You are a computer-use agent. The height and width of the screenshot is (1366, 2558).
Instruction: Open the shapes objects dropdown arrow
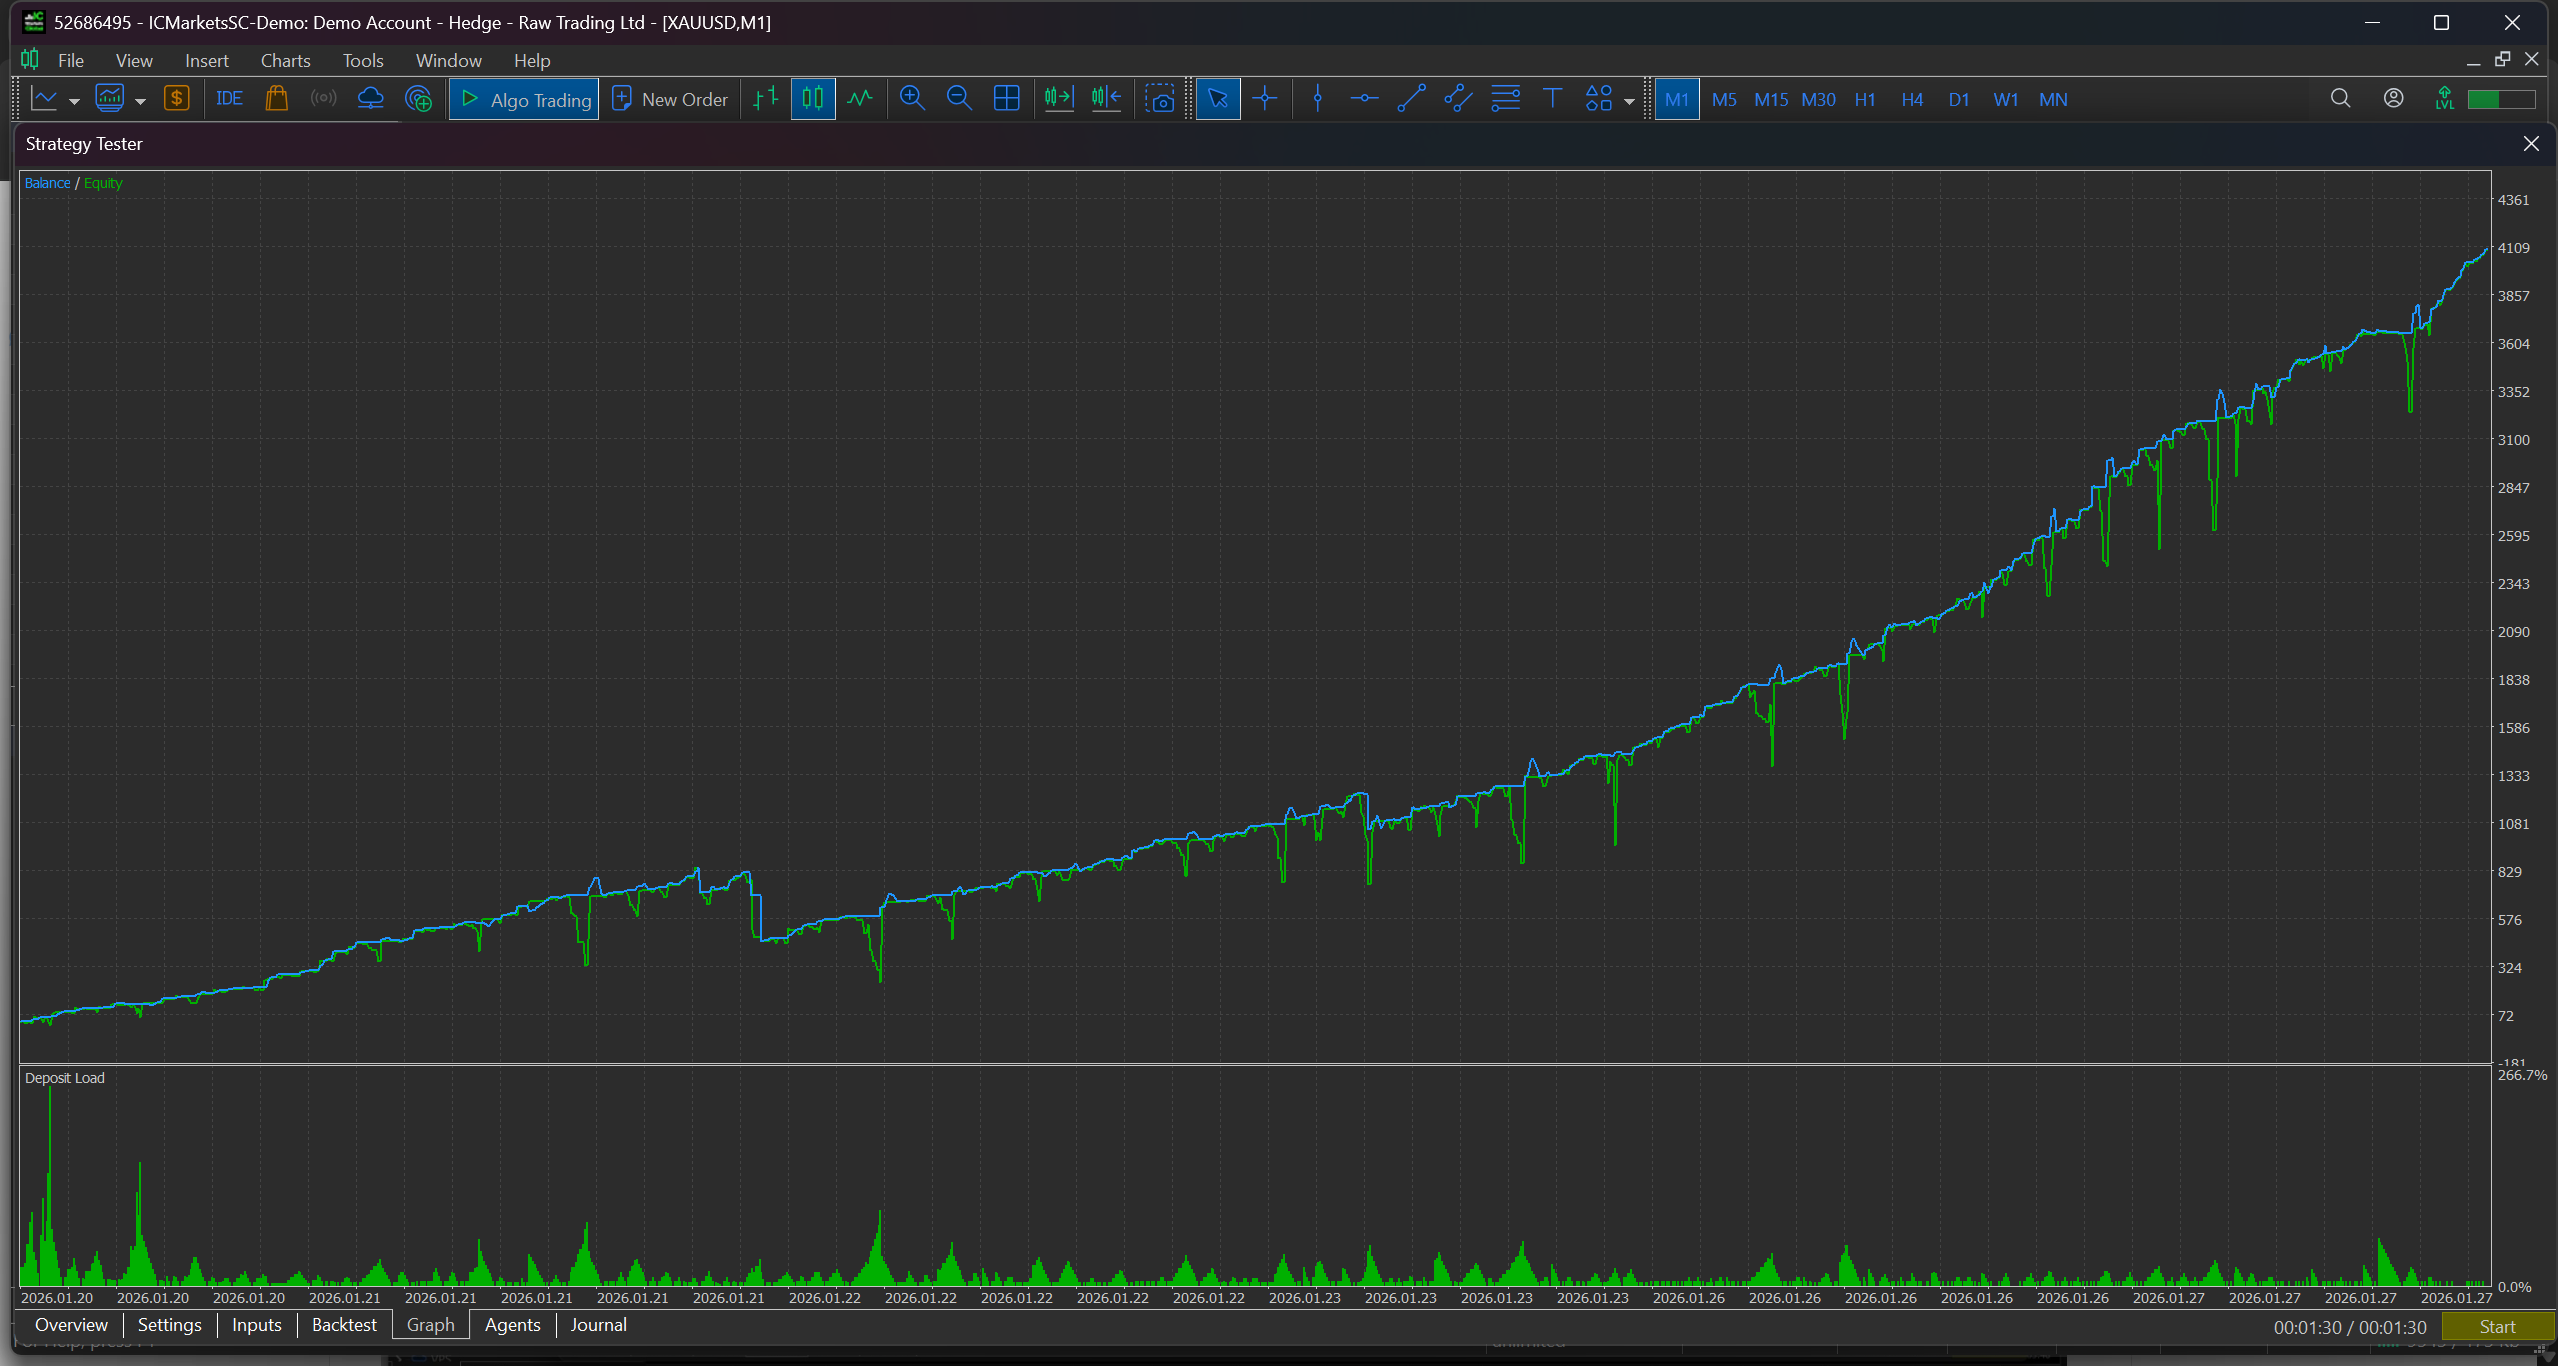1629,101
